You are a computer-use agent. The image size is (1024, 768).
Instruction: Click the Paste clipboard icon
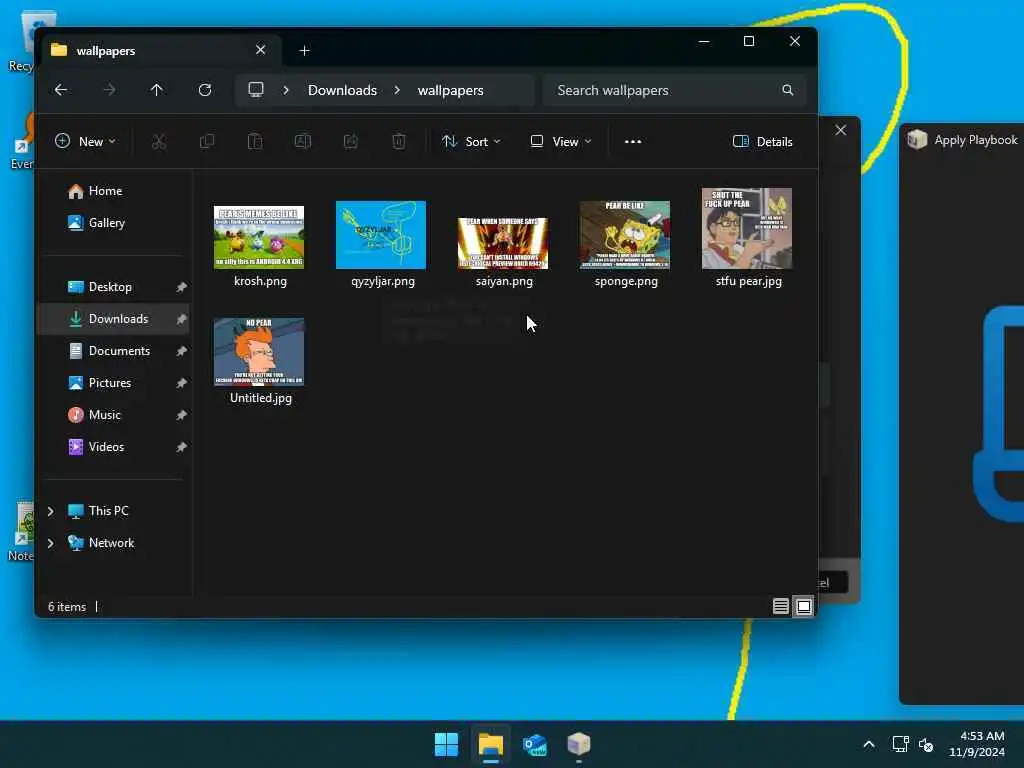pos(255,141)
